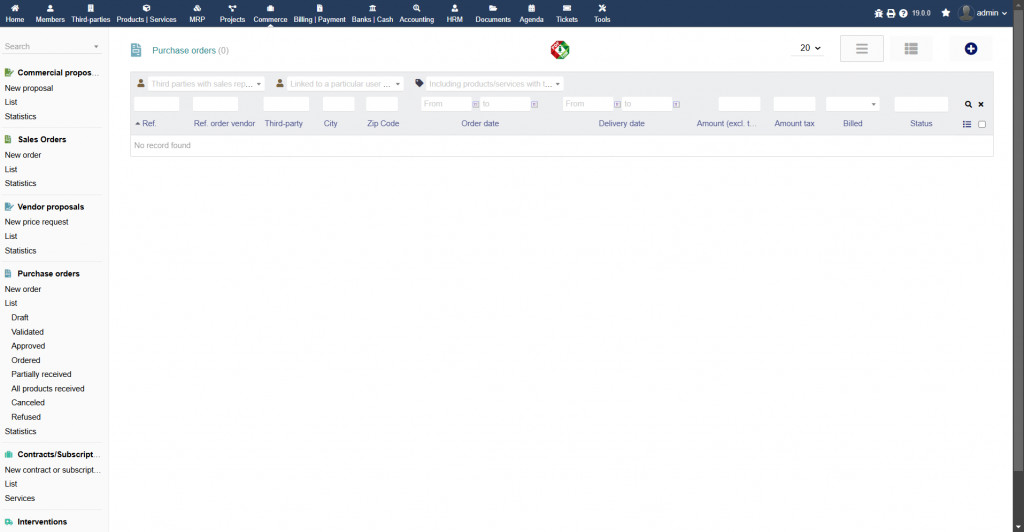The width and height of the screenshot is (1024, 532).
Task: Clear filters with the X icon
Action: click(x=981, y=104)
